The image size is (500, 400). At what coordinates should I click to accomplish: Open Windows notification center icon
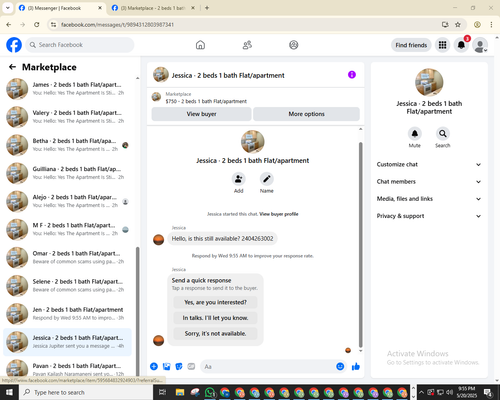pyautogui.click(x=488, y=392)
